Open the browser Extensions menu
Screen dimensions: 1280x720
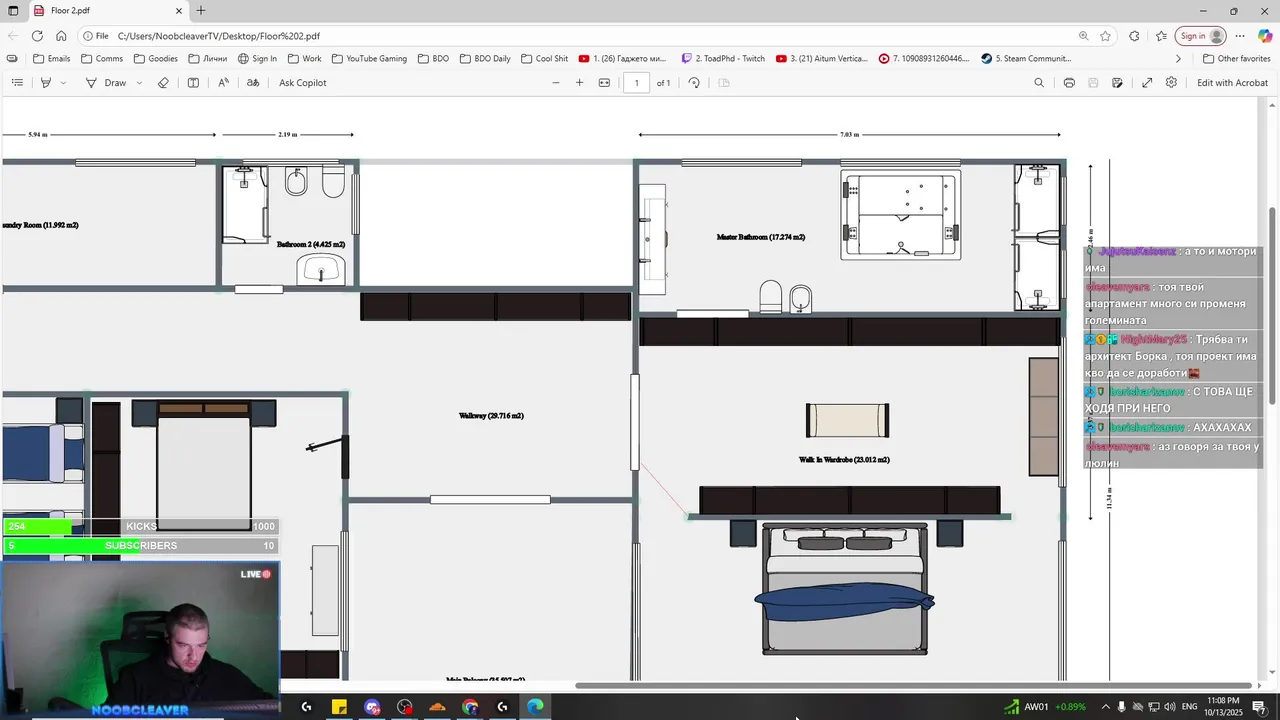click(1134, 36)
